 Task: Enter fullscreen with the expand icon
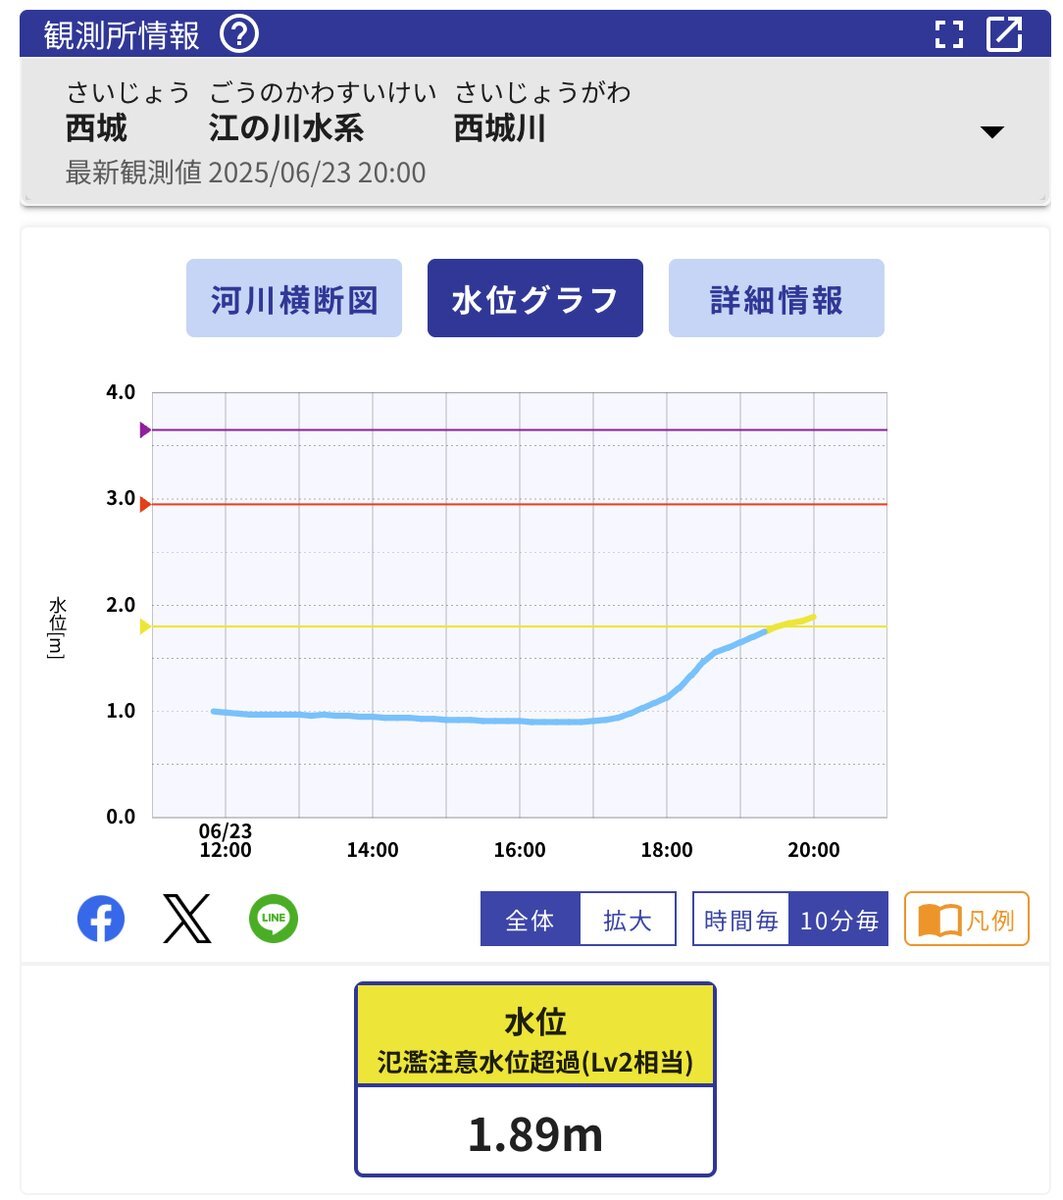(948, 34)
